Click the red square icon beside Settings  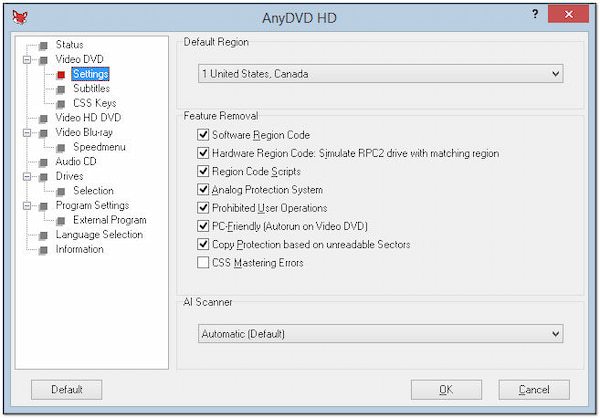(x=61, y=75)
